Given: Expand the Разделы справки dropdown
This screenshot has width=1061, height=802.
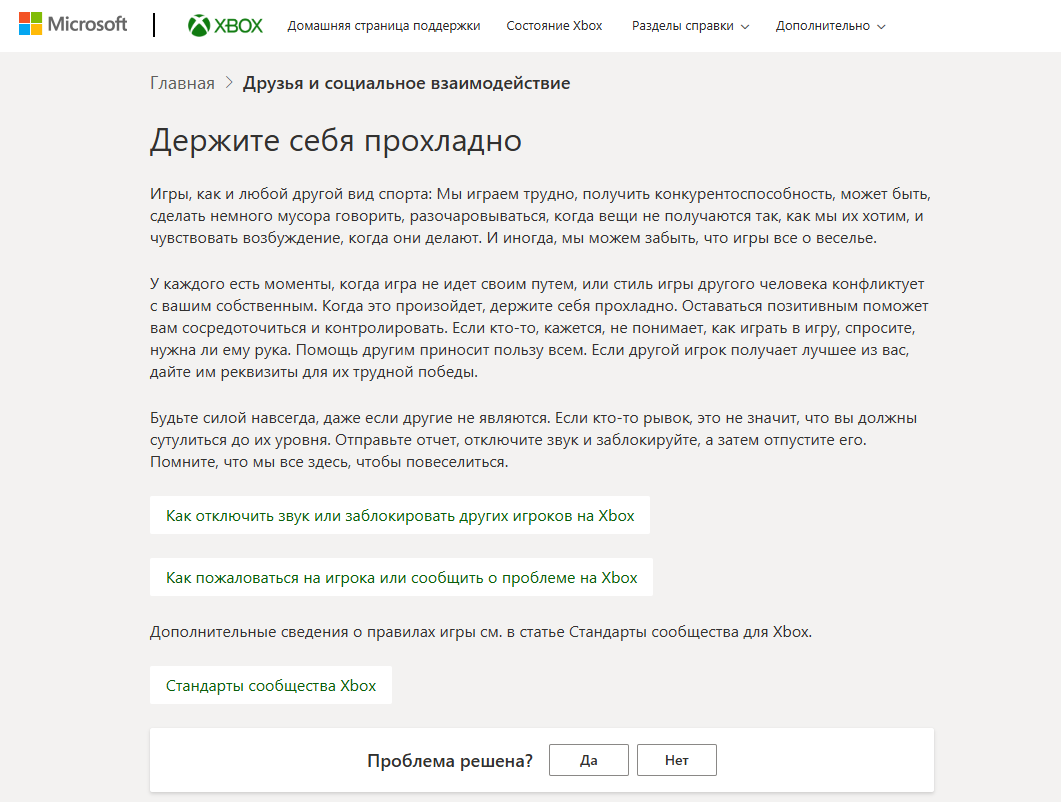Looking at the screenshot, I should click(690, 26).
